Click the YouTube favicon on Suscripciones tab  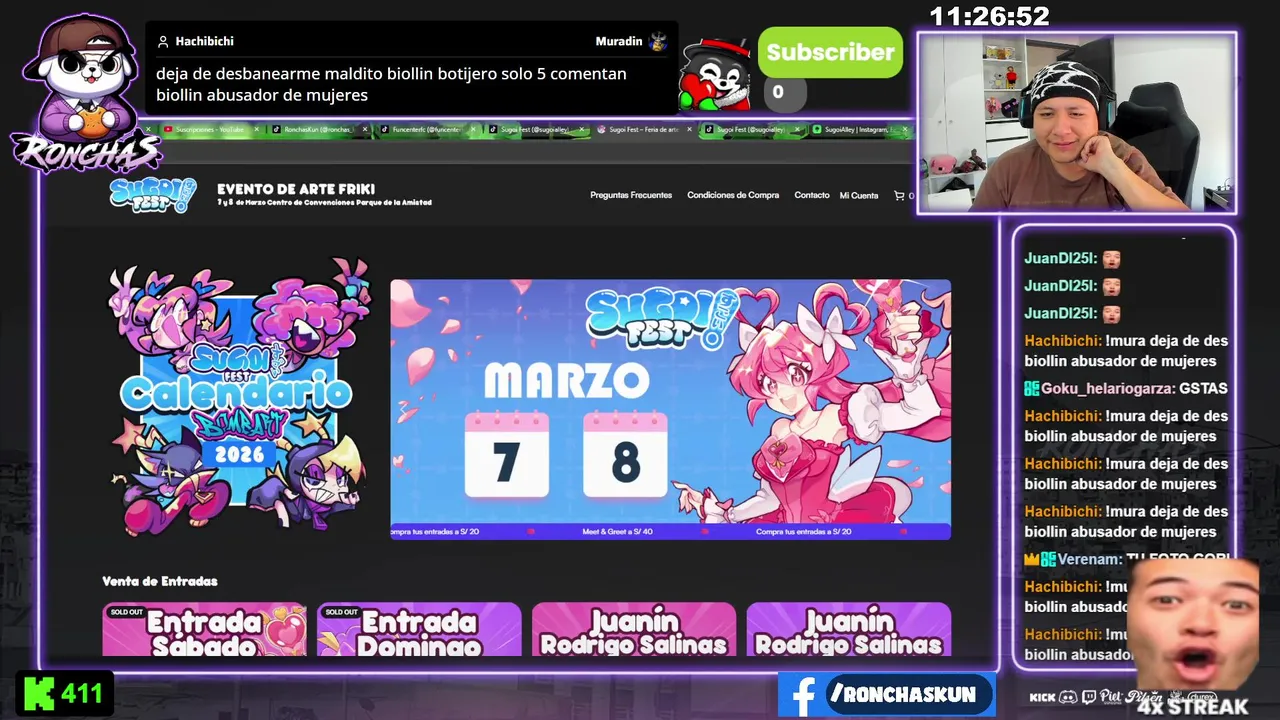click(168, 129)
